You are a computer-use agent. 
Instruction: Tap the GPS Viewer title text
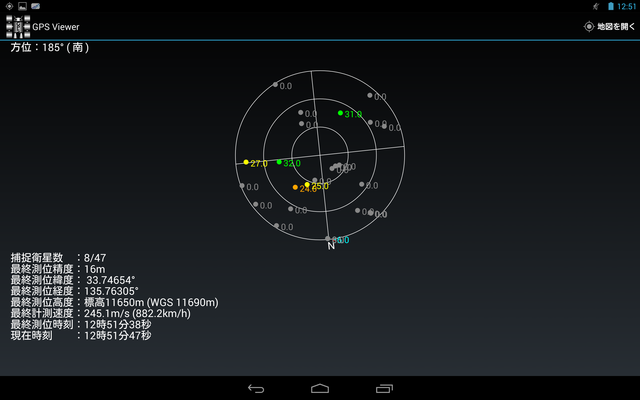56,27
